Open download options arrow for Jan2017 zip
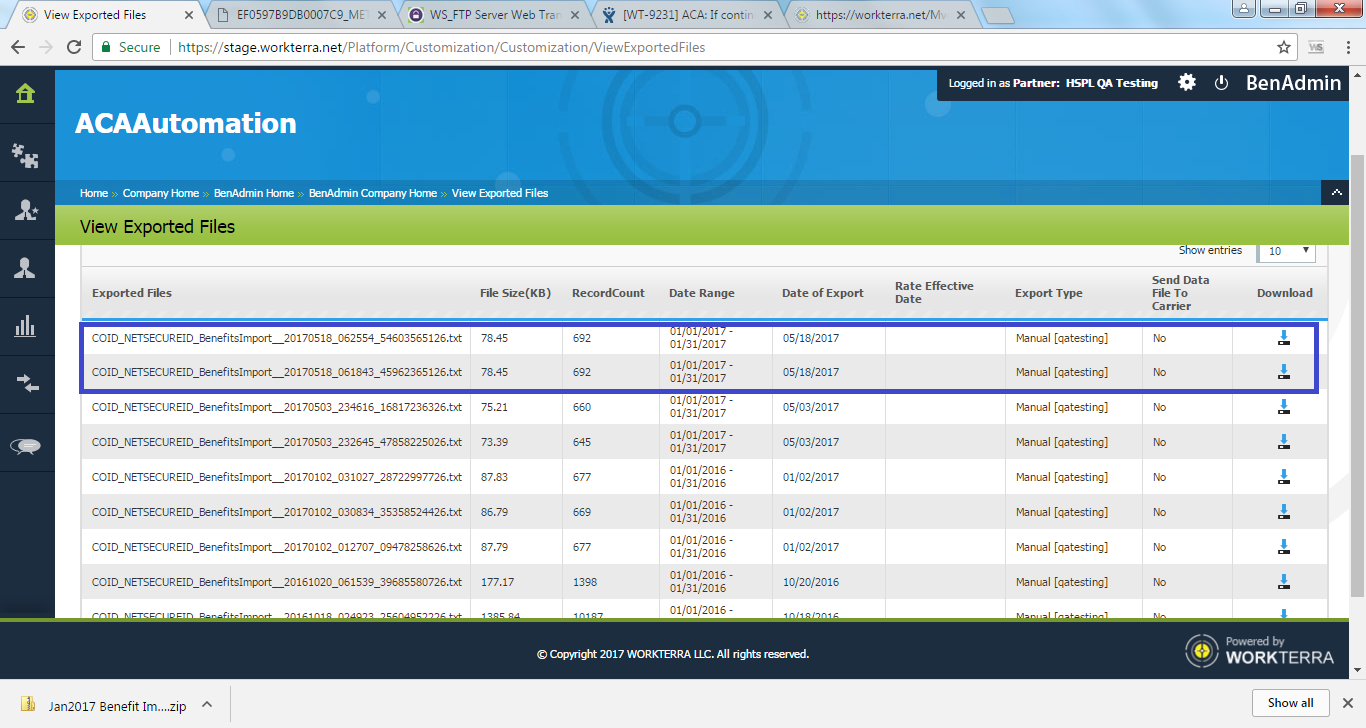 [207, 704]
